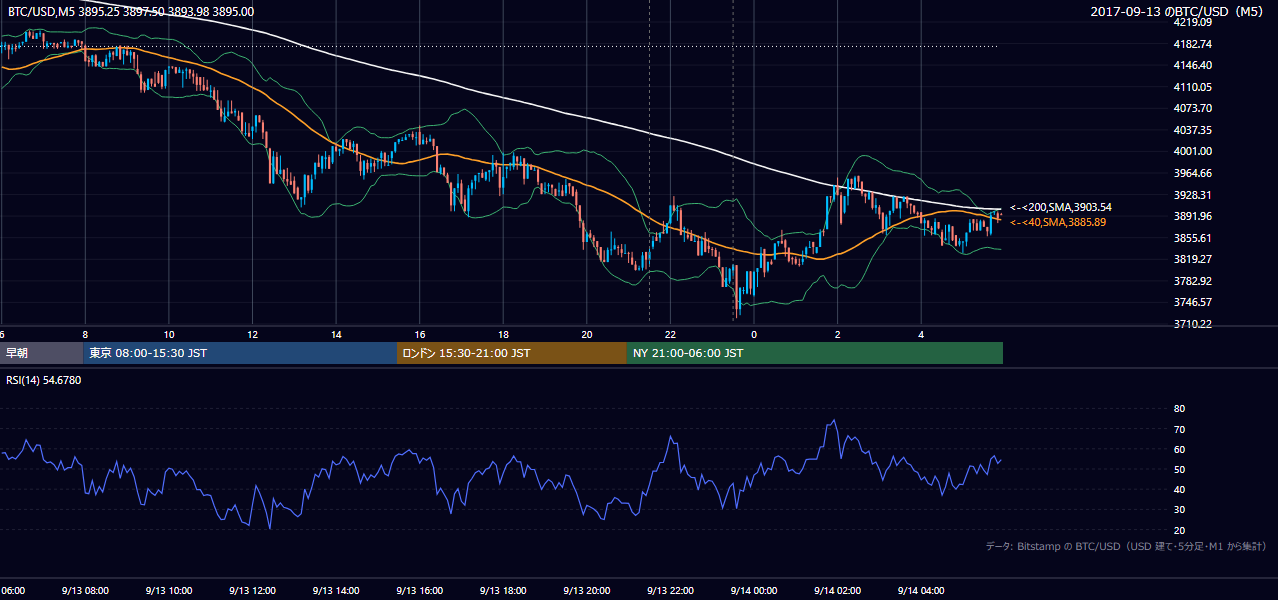This screenshot has width=1278, height=600.
Task: Click the 200 SMA label 3903.54
Action: 1061,207
